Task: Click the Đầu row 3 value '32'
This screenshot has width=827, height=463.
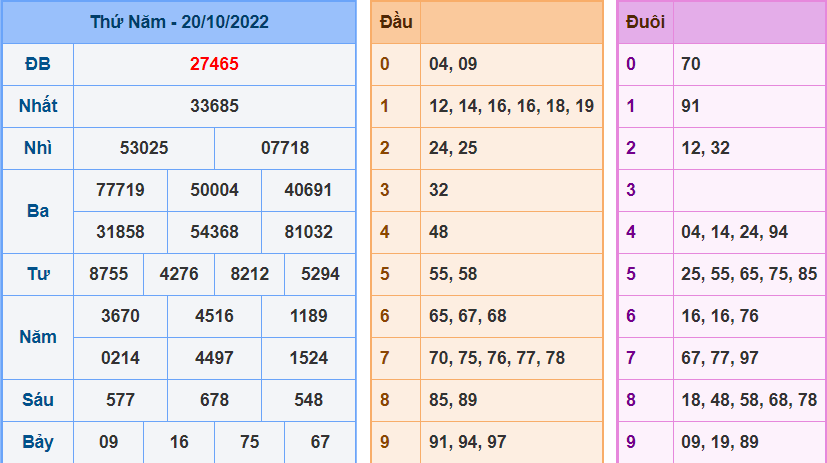Action: (439, 190)
